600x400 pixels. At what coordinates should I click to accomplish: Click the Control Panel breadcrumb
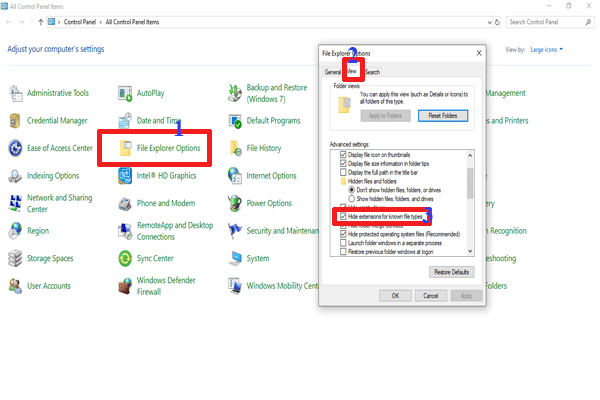80,22
